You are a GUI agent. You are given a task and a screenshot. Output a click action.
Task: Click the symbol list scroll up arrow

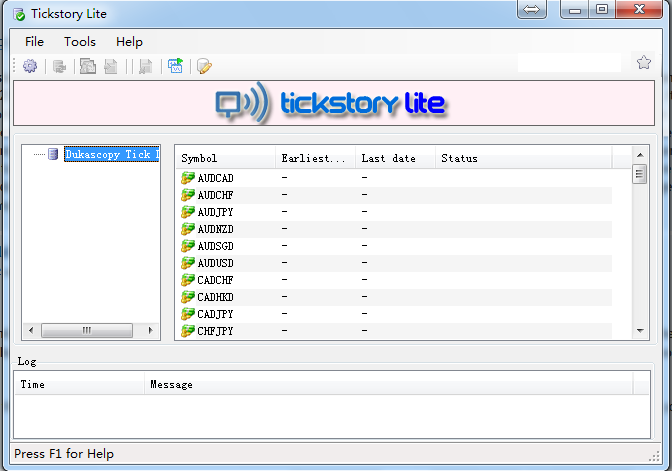640,155
